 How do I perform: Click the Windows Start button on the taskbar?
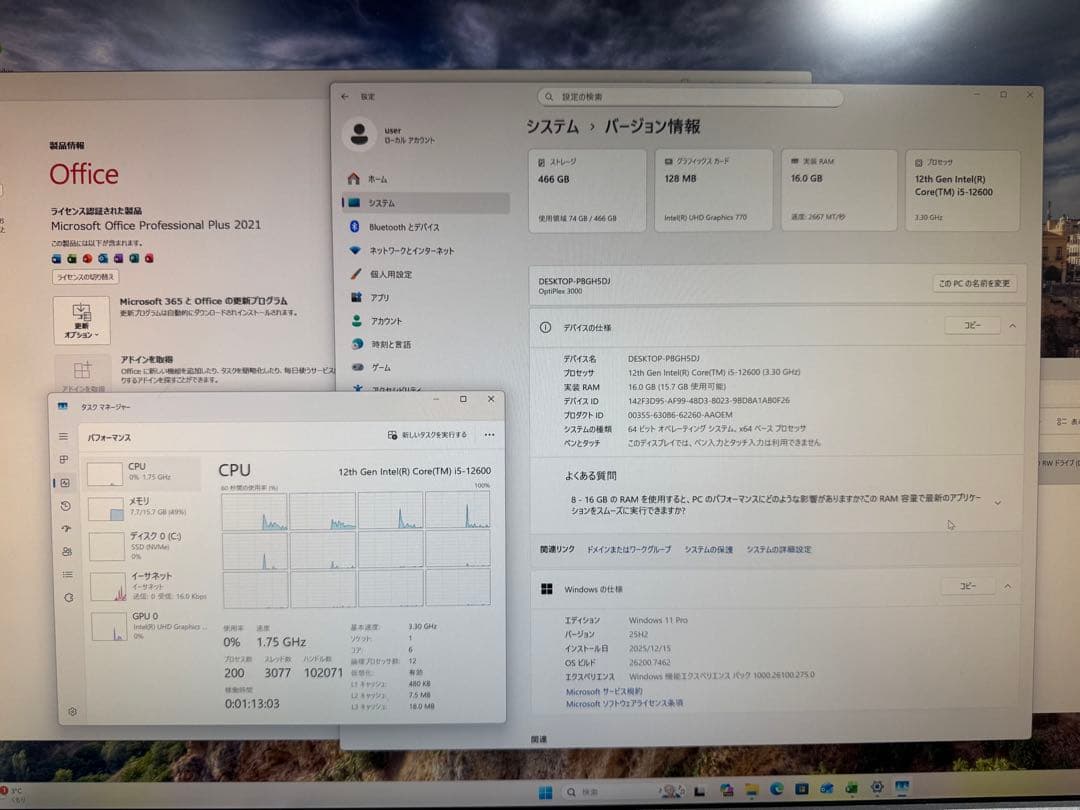coord(544,789)
